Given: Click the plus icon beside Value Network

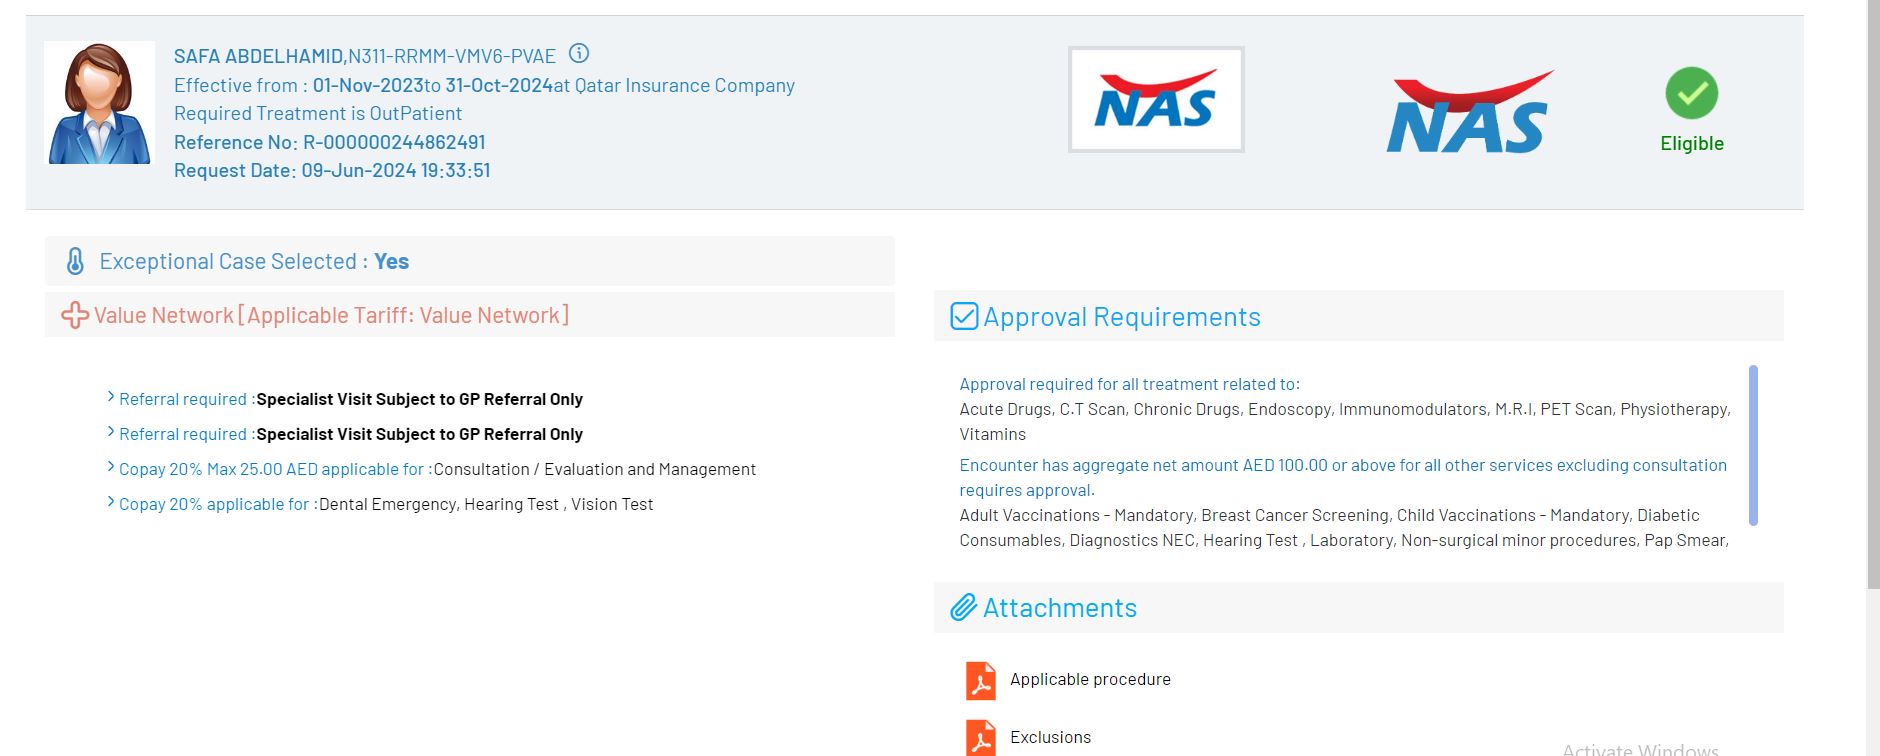Looking at the screenshot, I should coord(75,316).
